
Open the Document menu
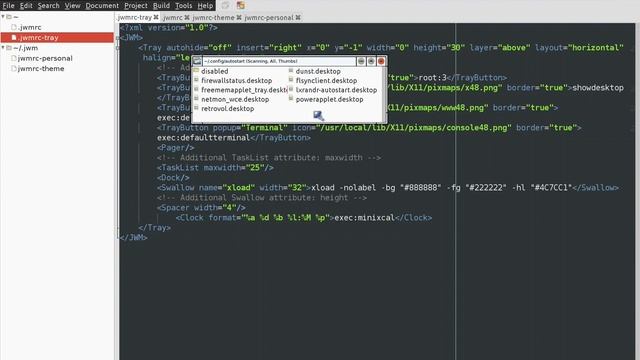(x=102, y=6)
